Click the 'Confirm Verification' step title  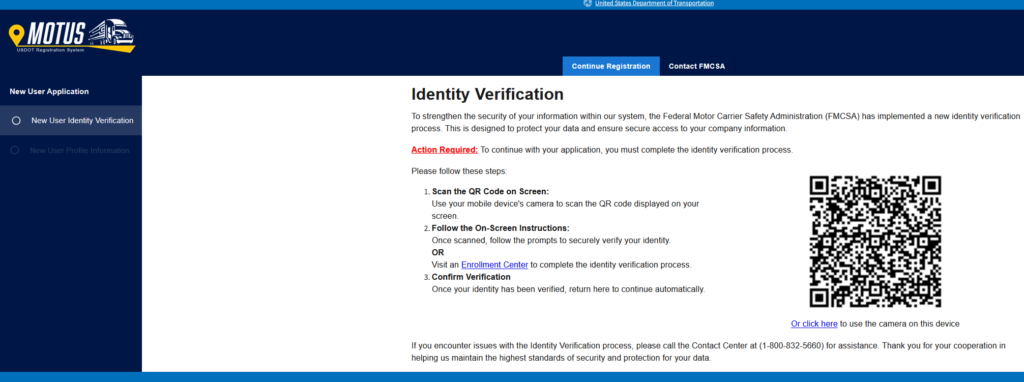471,277
